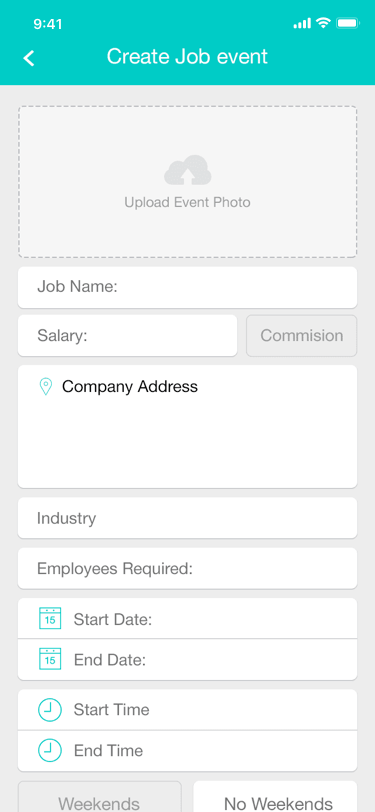Focus the Salary input field
375x812 pixels.
(x=127, y=336)
